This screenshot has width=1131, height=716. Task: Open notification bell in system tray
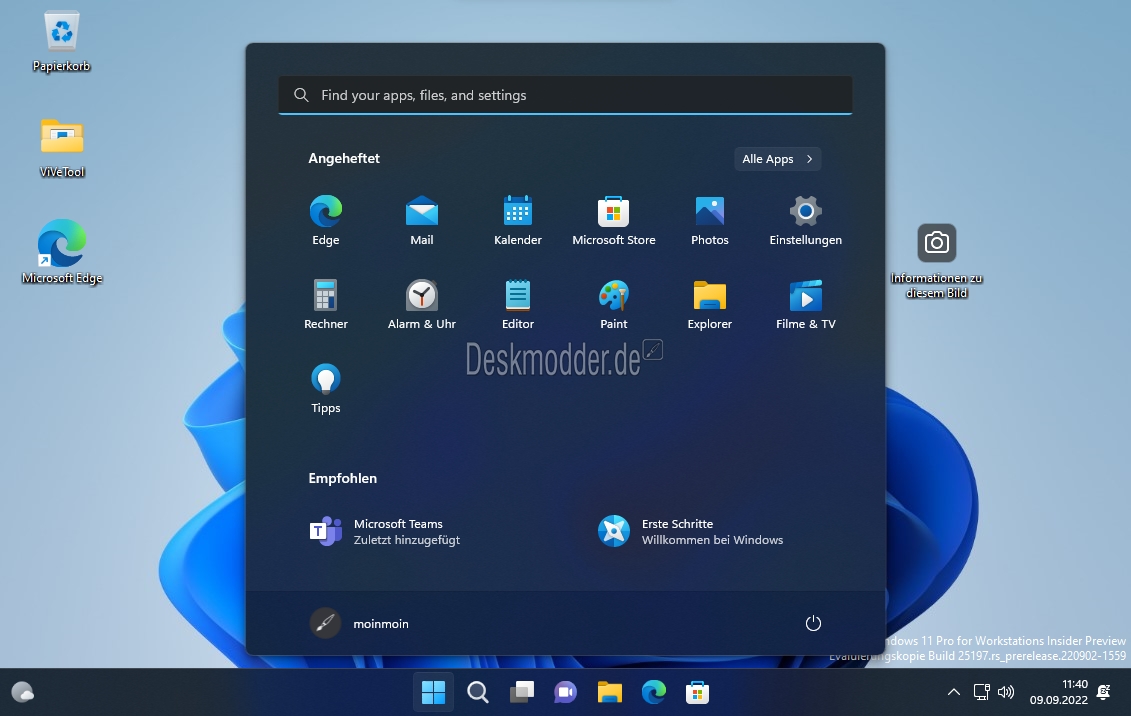click(1104, 692)
